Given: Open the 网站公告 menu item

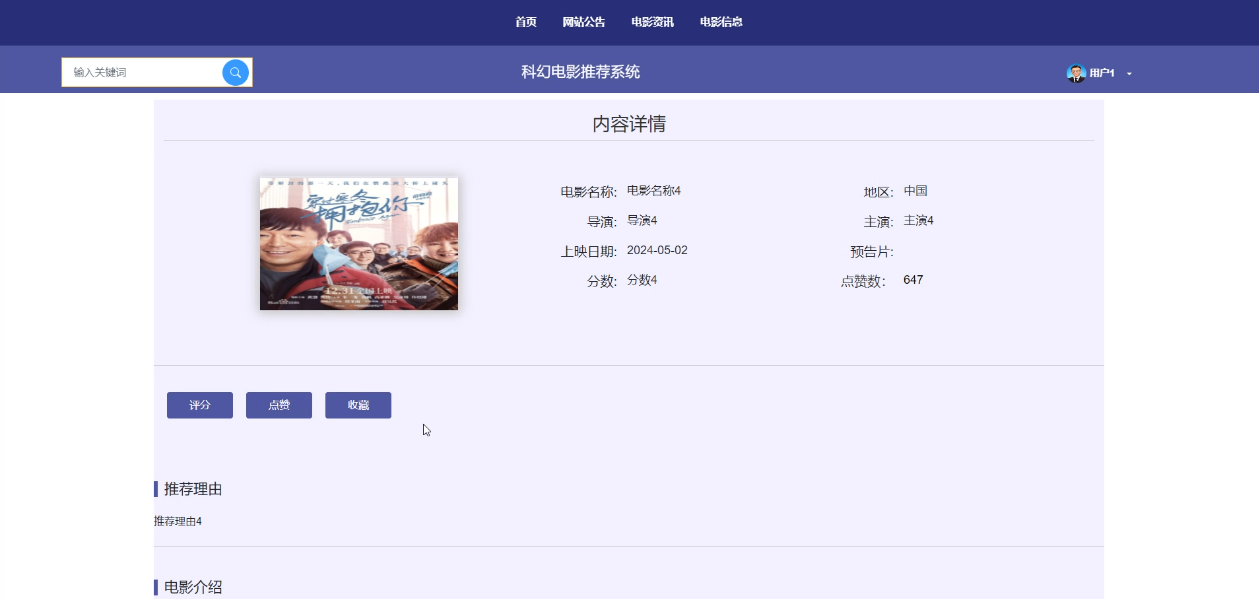Looking at the screenshot, I should pyautogui.click(x=584, y=22).
